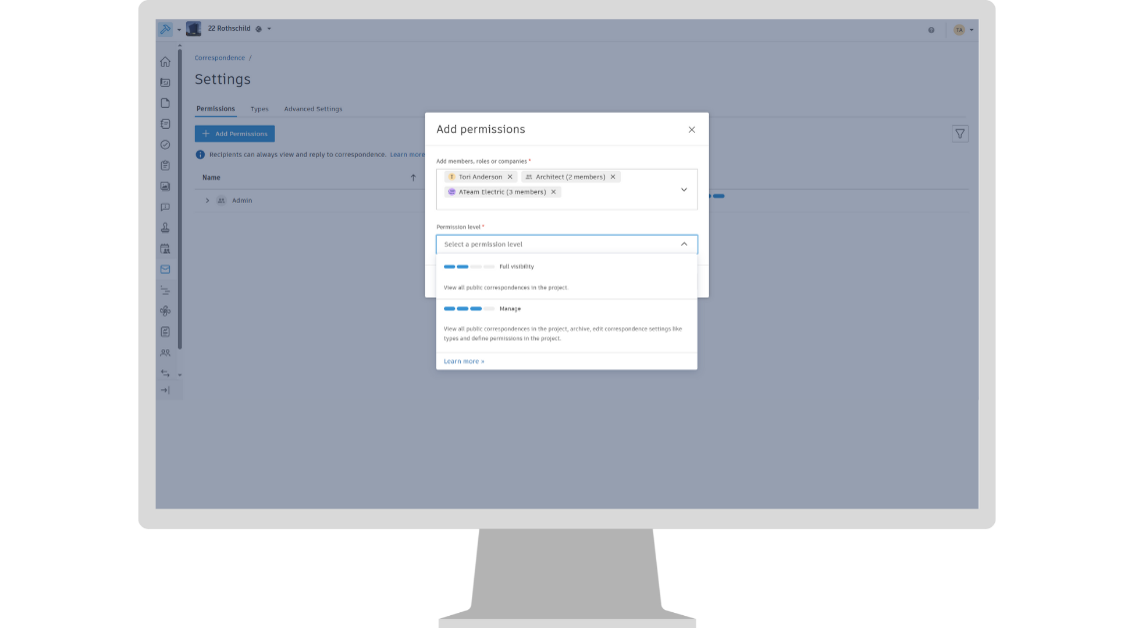Choose the Full visibility permission option
Screen dimensions: 1121x632
(x=566, y=277)
